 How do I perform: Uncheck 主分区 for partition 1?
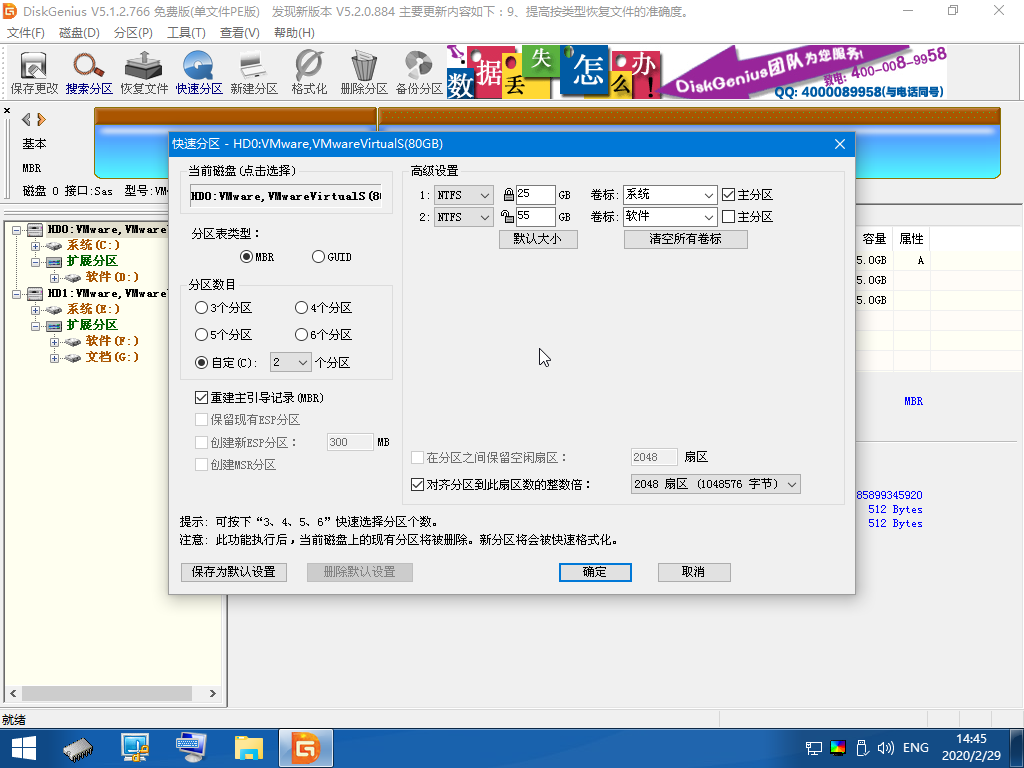tap(729, 195)
